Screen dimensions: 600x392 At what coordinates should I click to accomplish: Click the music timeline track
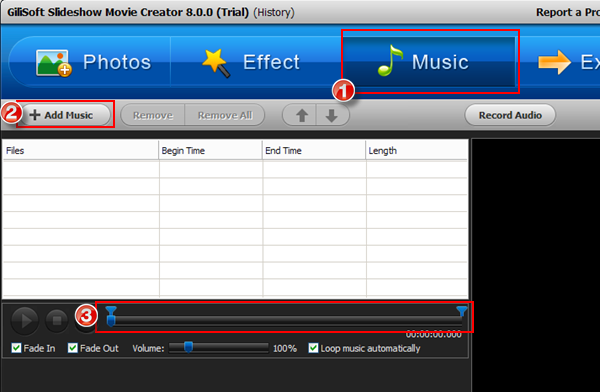(286, 321)
